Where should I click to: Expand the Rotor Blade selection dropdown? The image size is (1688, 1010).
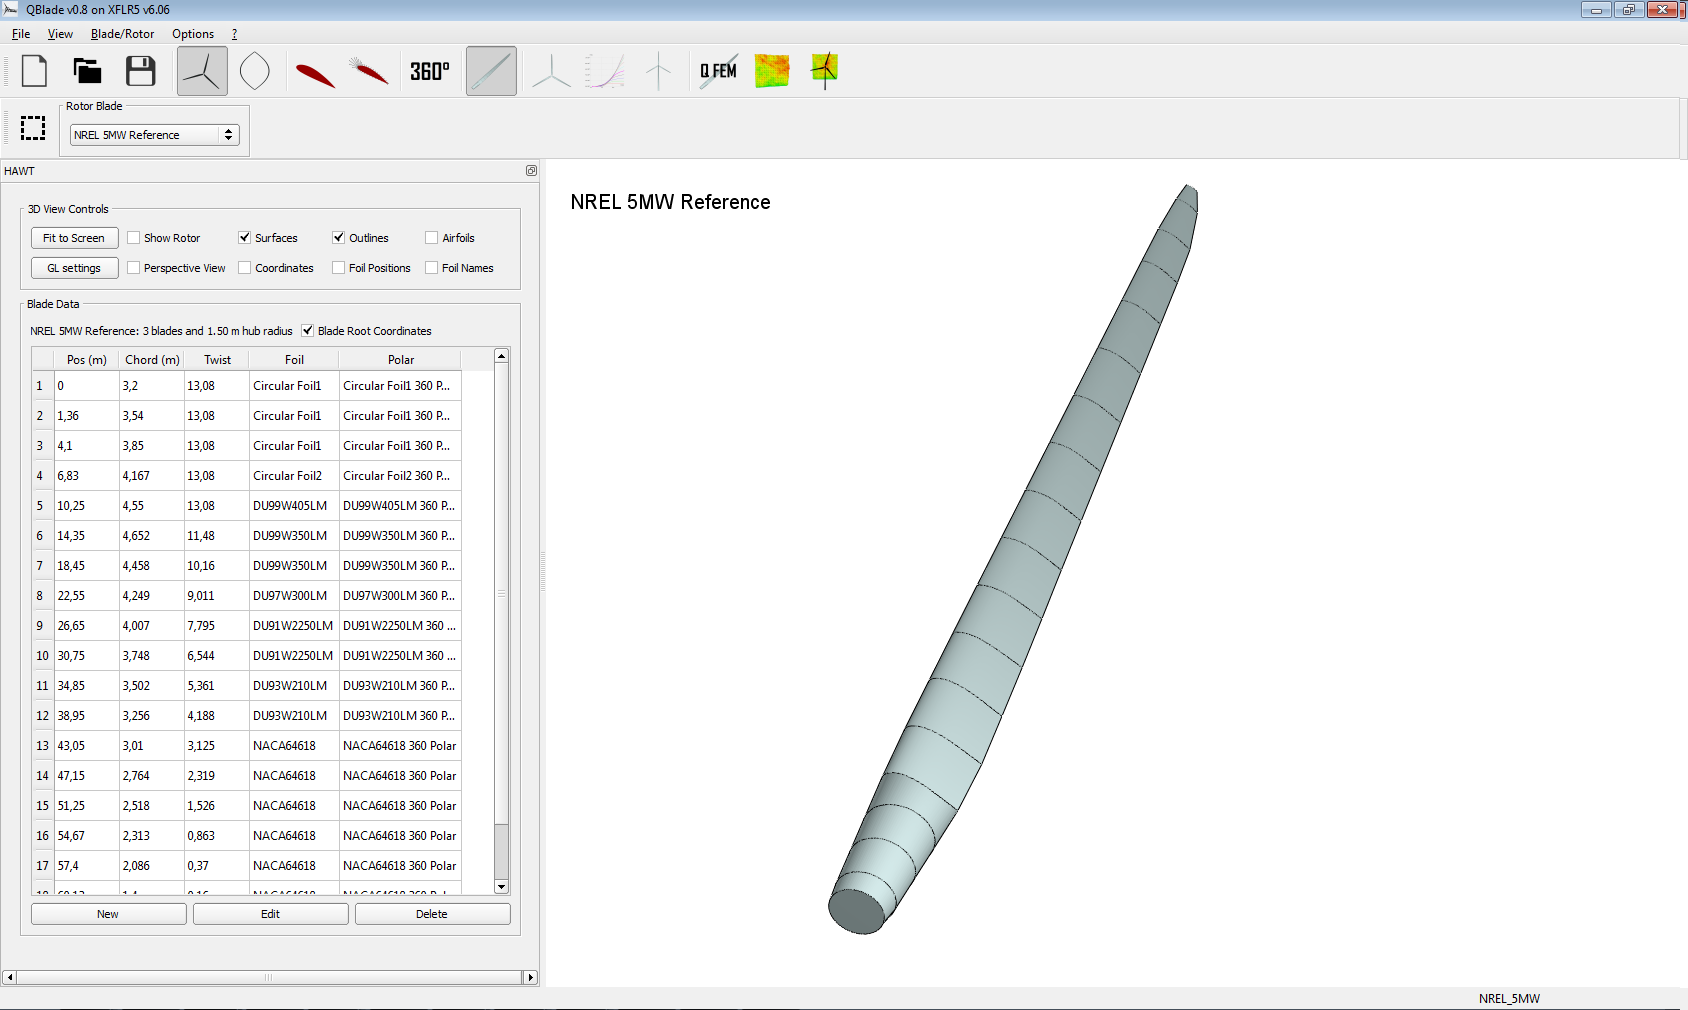(155, 135)
